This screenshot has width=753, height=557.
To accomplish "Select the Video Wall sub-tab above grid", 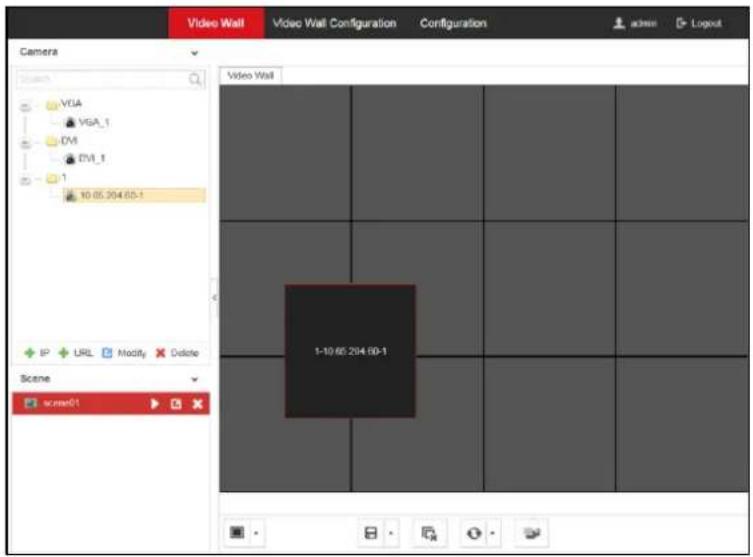I will pyautogui.click(x=250, y=75).
